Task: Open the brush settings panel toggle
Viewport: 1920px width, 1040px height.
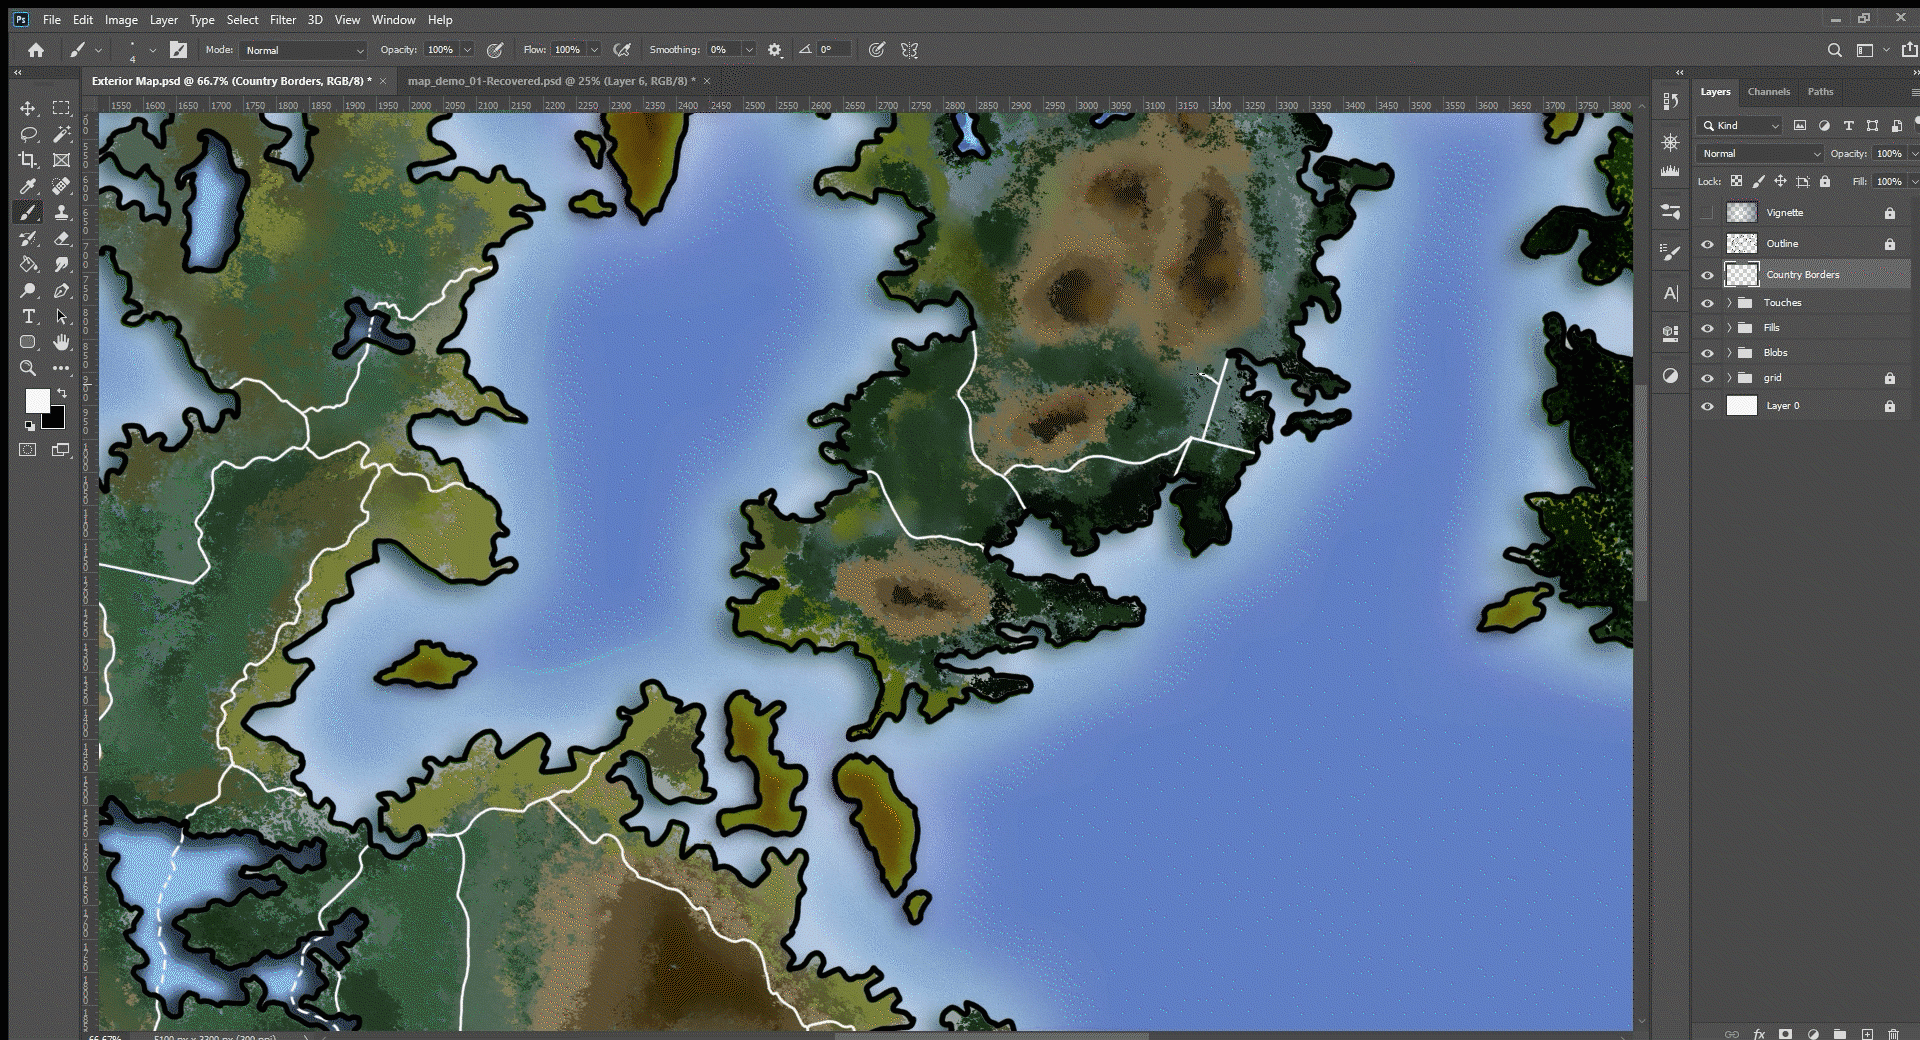Action: pos(178,50)
